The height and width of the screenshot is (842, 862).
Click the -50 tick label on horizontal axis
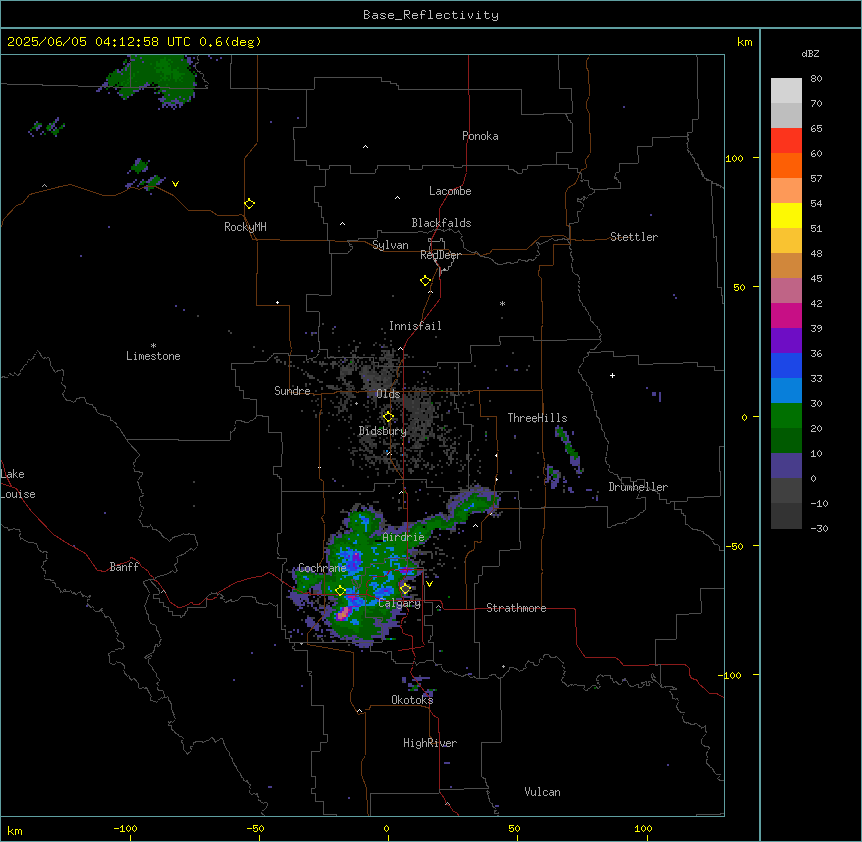tap(255, 828)
